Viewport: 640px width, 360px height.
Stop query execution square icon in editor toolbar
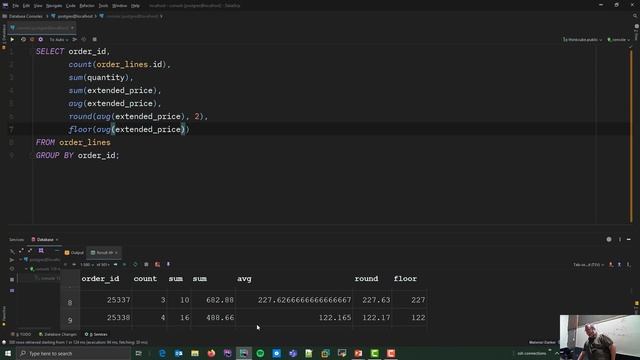coord(94,40)
